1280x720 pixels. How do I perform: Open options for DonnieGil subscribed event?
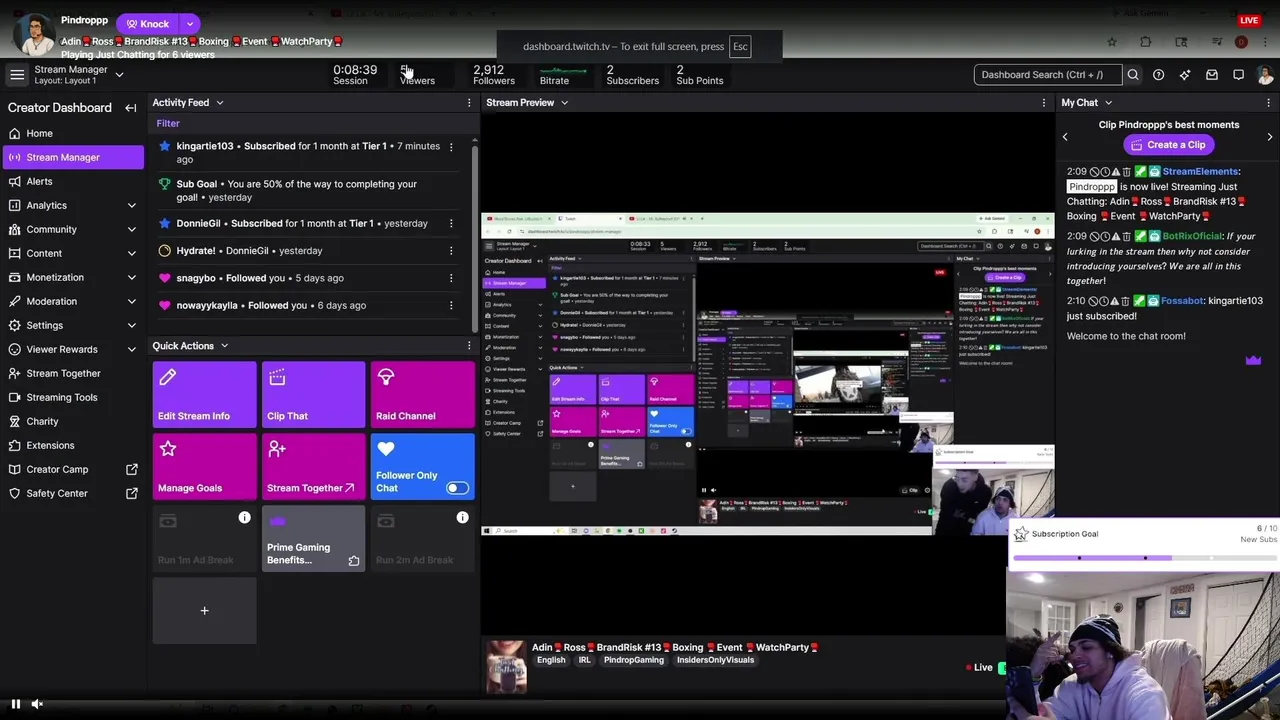(451, 224)
